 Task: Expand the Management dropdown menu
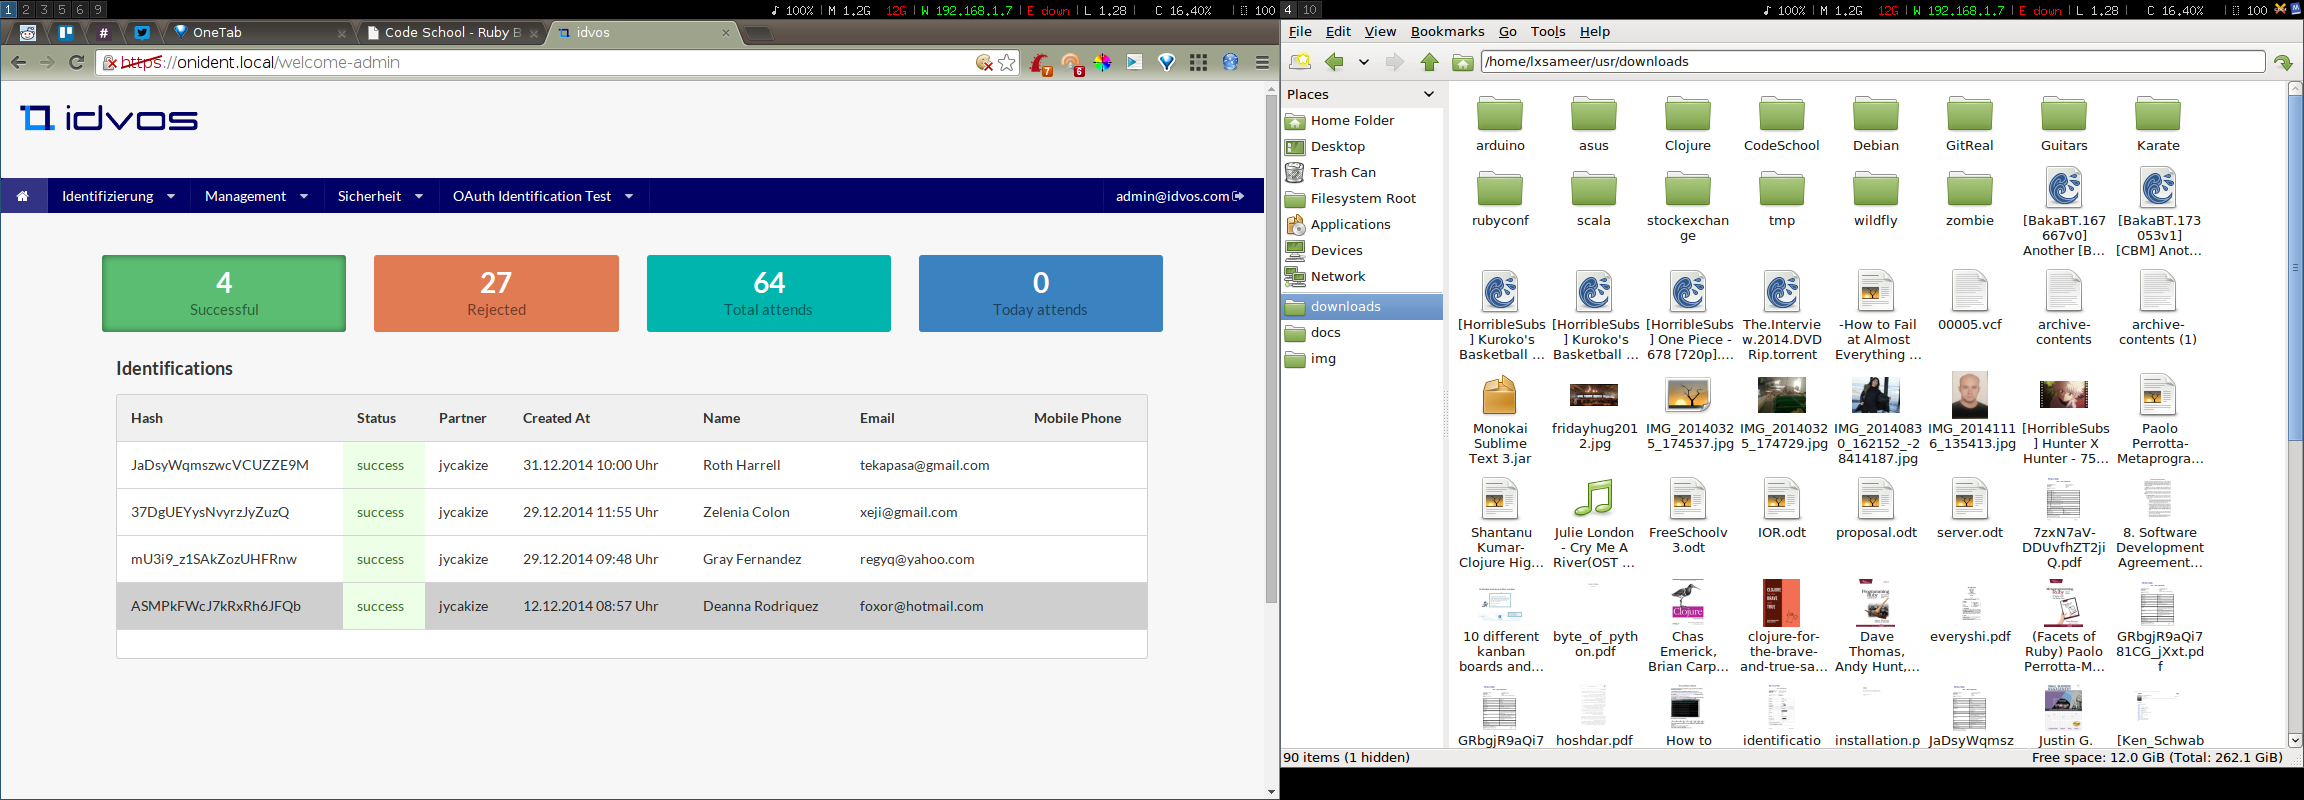[256, 196]
